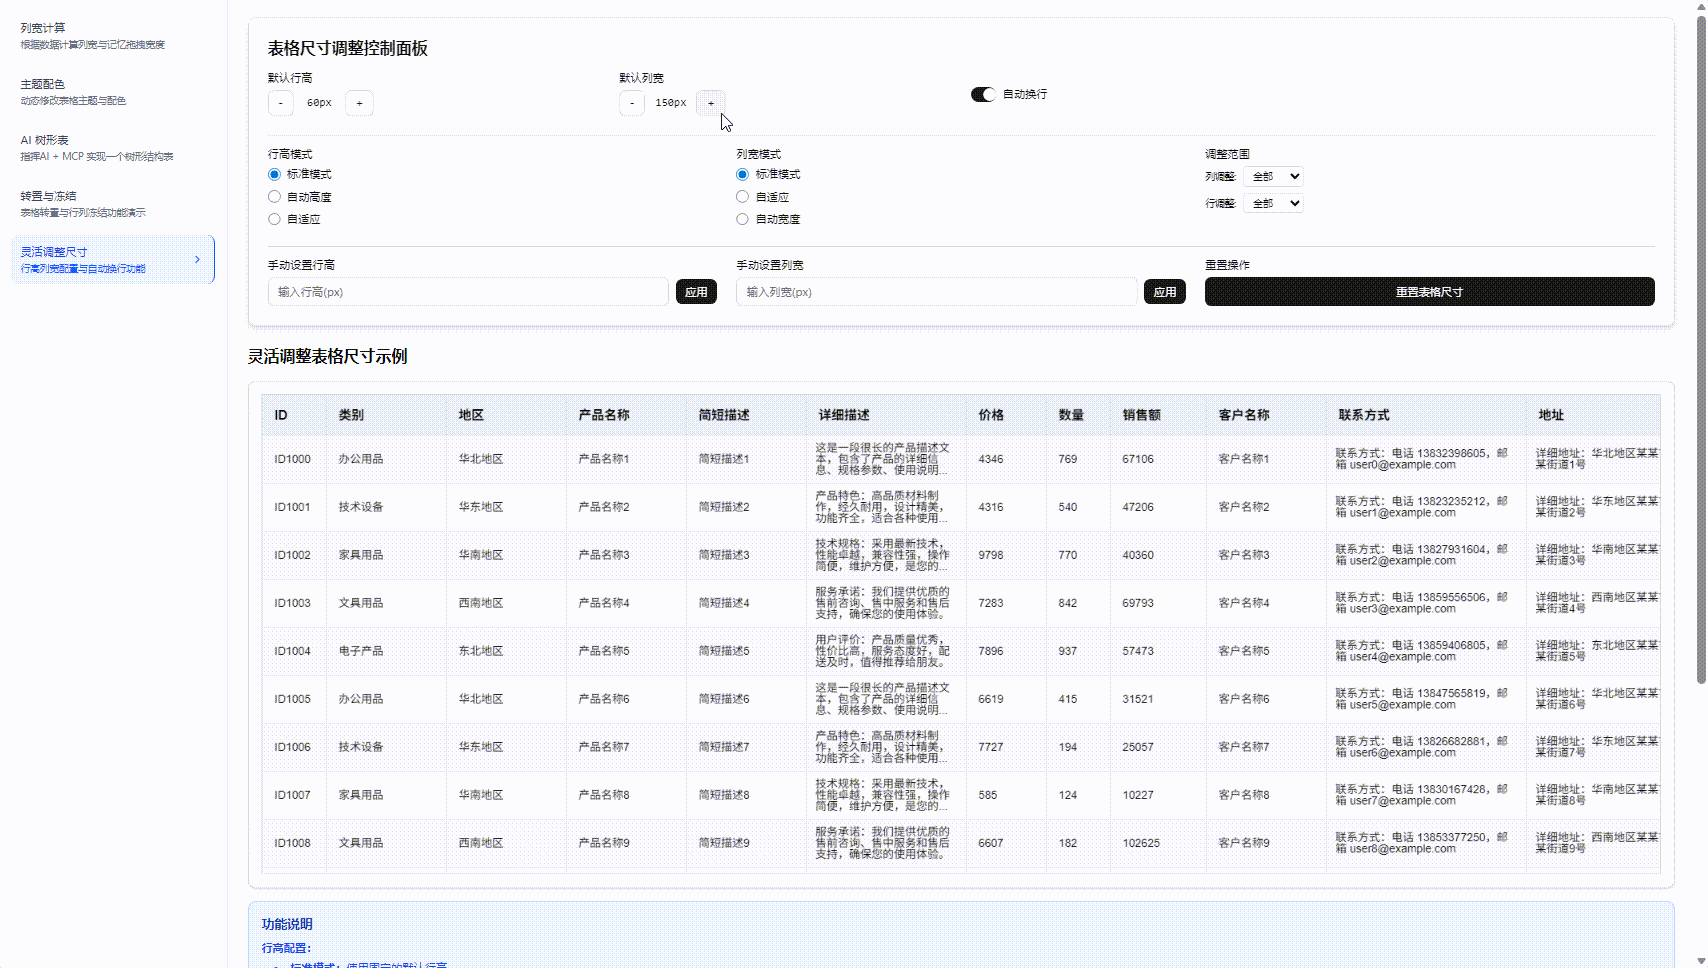
Task: Click the 价格 column header
Action: point(1006,415)
